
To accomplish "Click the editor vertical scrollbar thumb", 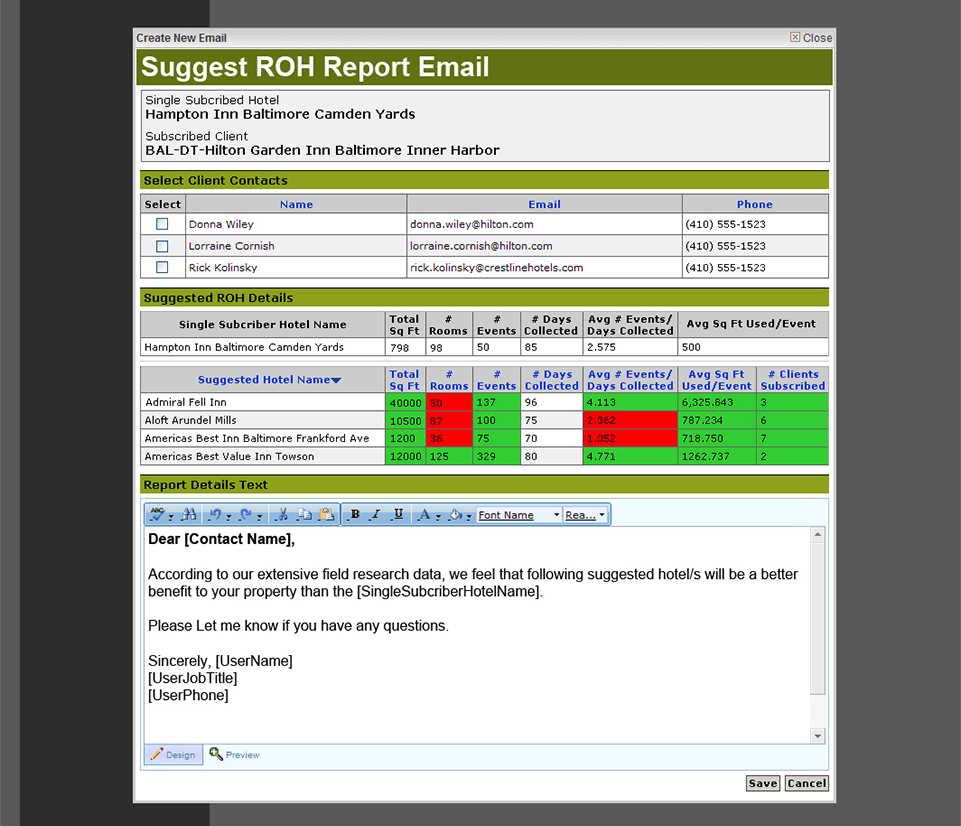I will [x=818, y=618].
